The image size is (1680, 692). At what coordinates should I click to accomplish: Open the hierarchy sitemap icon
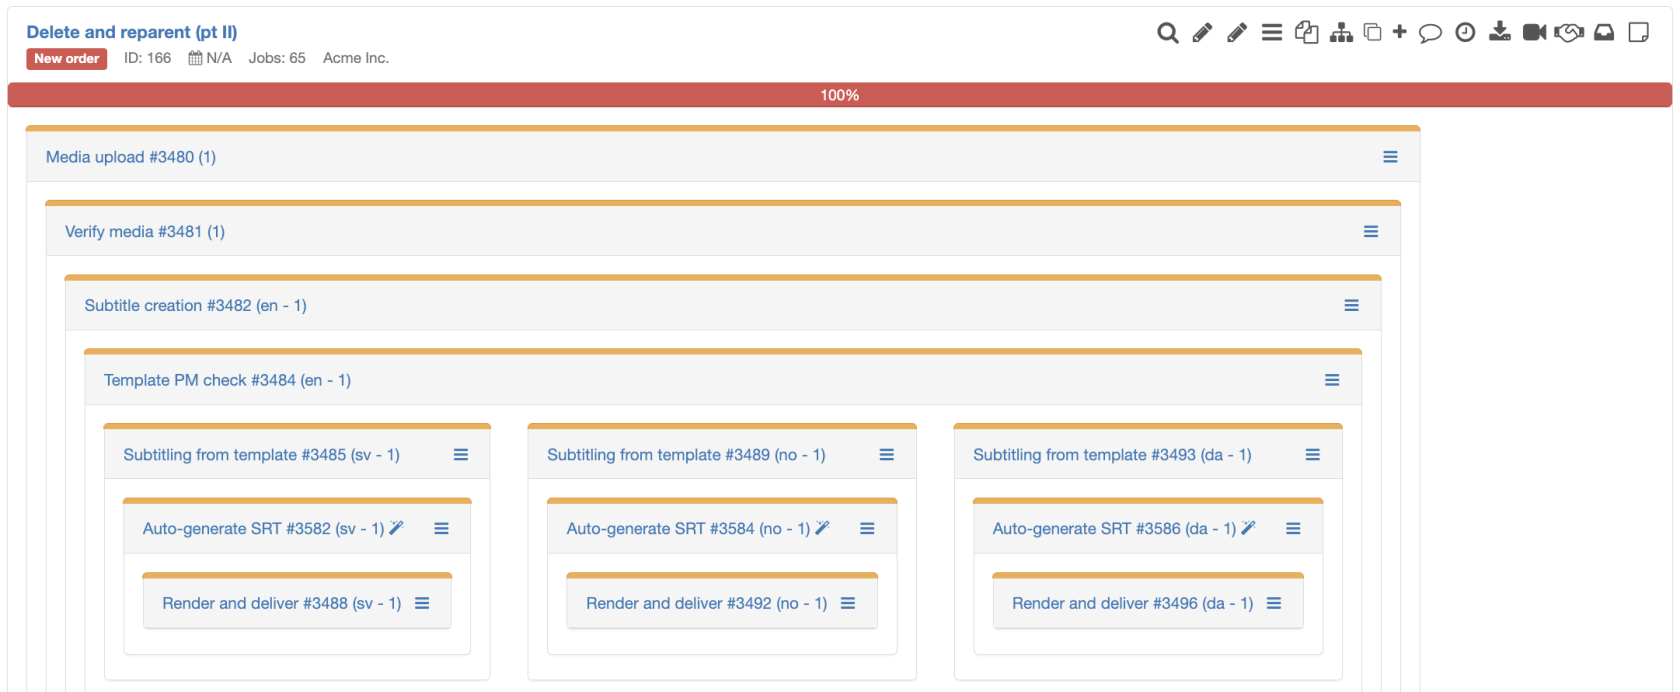[x=1342, y=33]
